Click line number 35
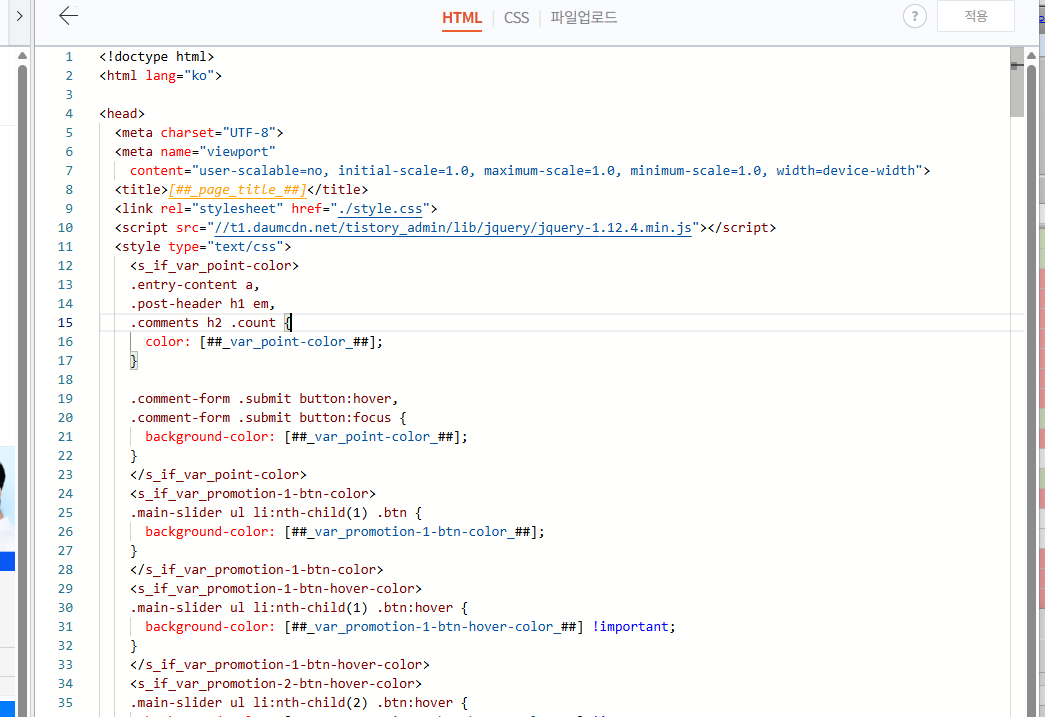 65,702
